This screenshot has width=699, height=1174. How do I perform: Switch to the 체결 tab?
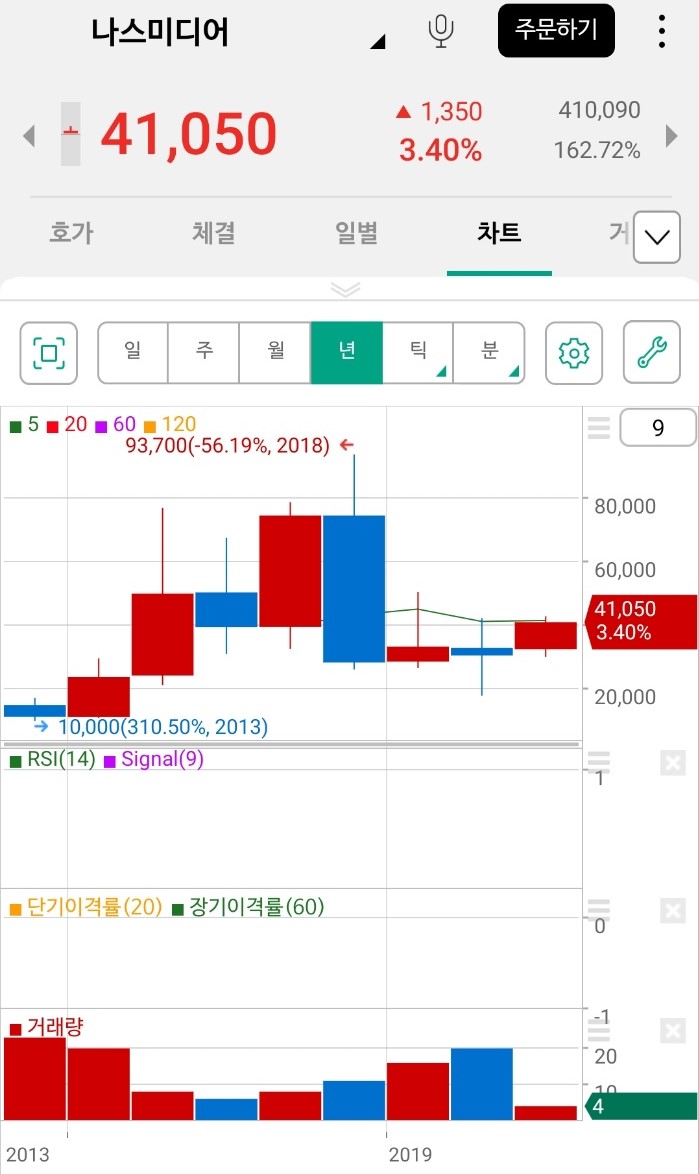[x=214, y=232]
